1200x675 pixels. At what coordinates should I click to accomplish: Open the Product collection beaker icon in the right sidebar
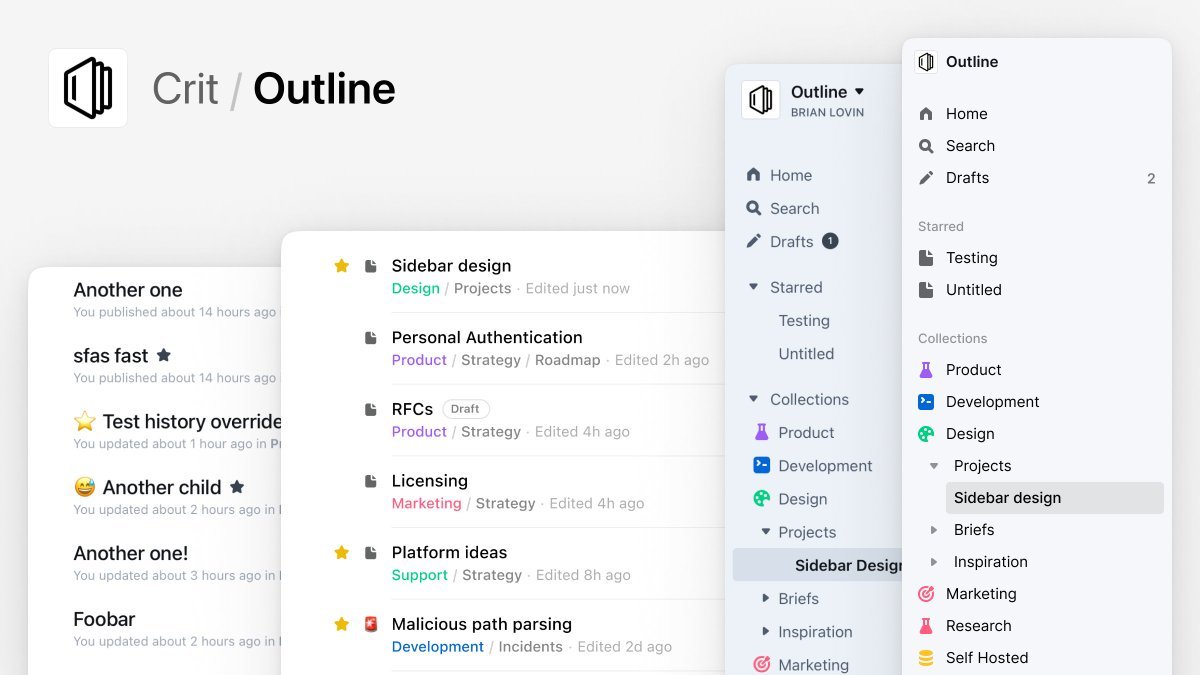click(926, 370)
